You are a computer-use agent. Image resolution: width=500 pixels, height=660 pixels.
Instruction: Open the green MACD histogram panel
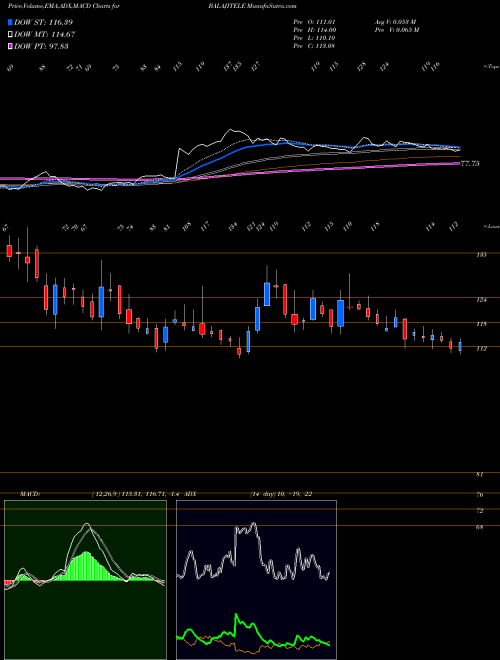(x=85, y=580)
